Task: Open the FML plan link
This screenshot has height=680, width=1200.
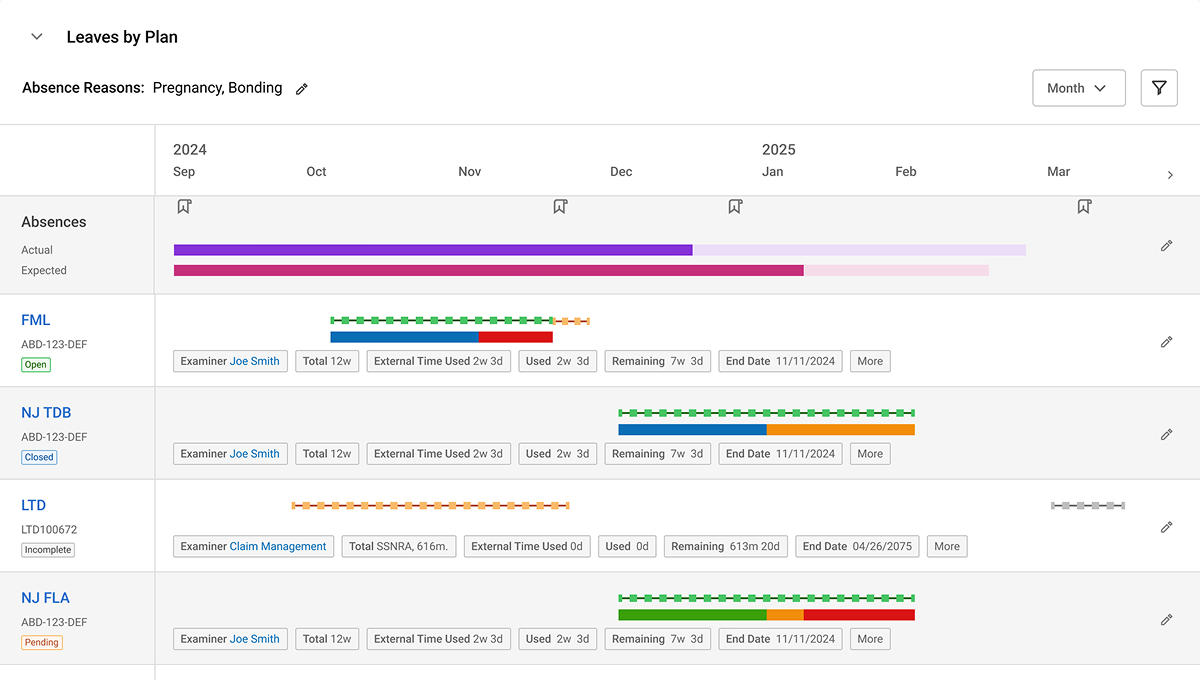Action: pyautogui.click(x=36, y=320)
